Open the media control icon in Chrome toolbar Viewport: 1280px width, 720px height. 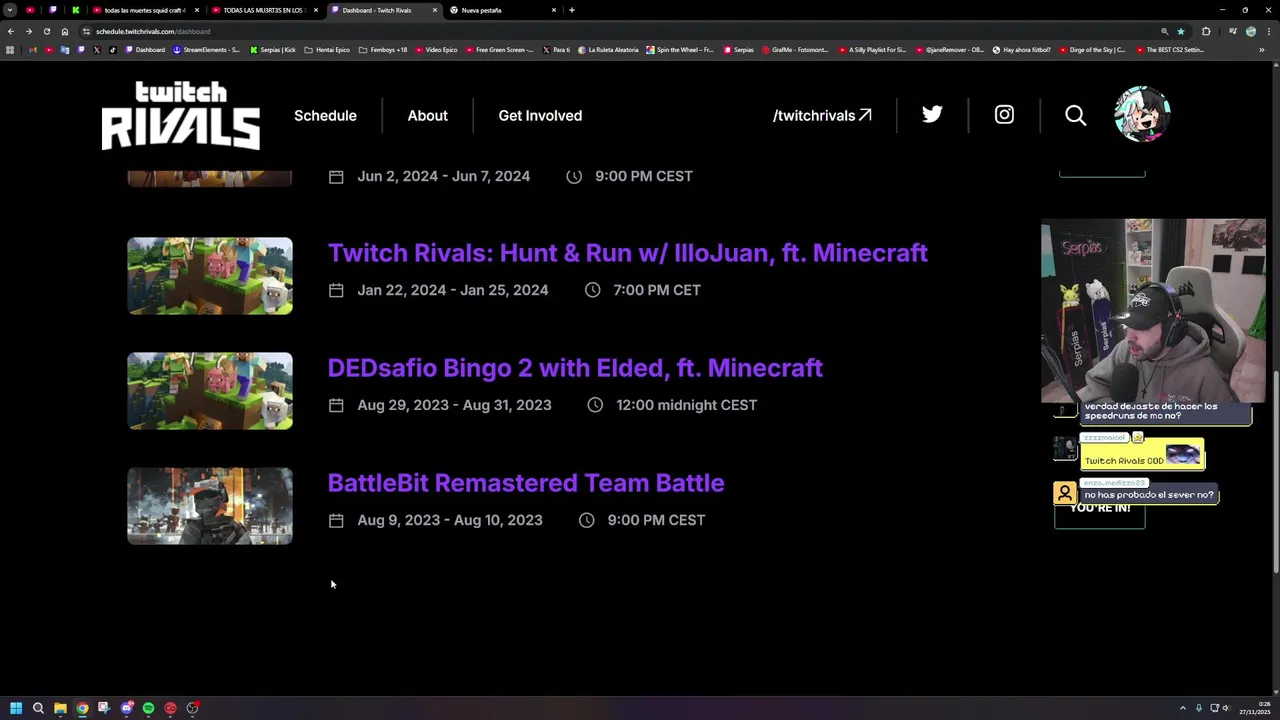1233,31
